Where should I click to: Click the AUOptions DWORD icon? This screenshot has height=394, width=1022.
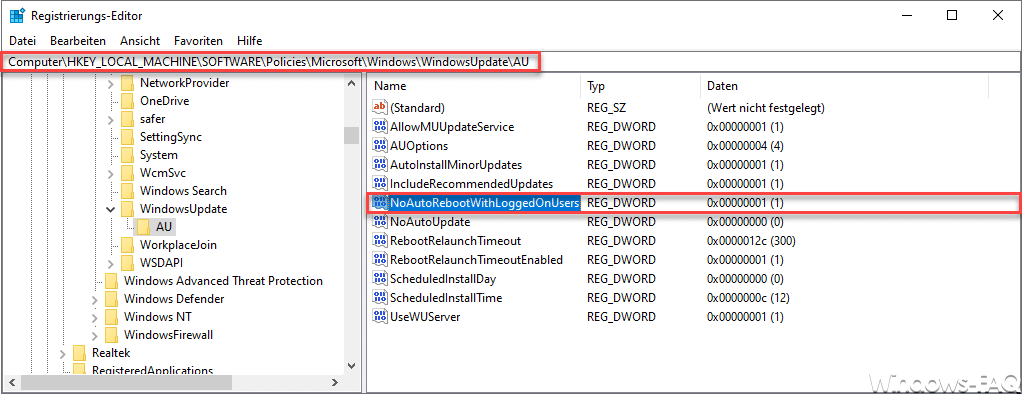[x=379, y=145]
